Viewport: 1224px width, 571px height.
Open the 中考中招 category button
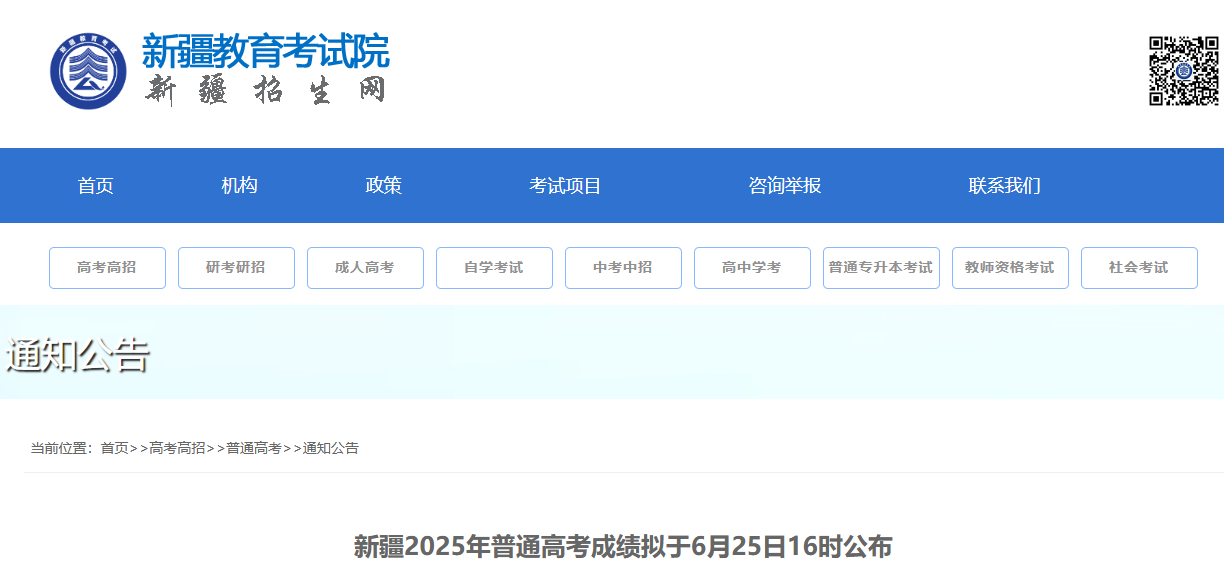(x=623, y=268)
